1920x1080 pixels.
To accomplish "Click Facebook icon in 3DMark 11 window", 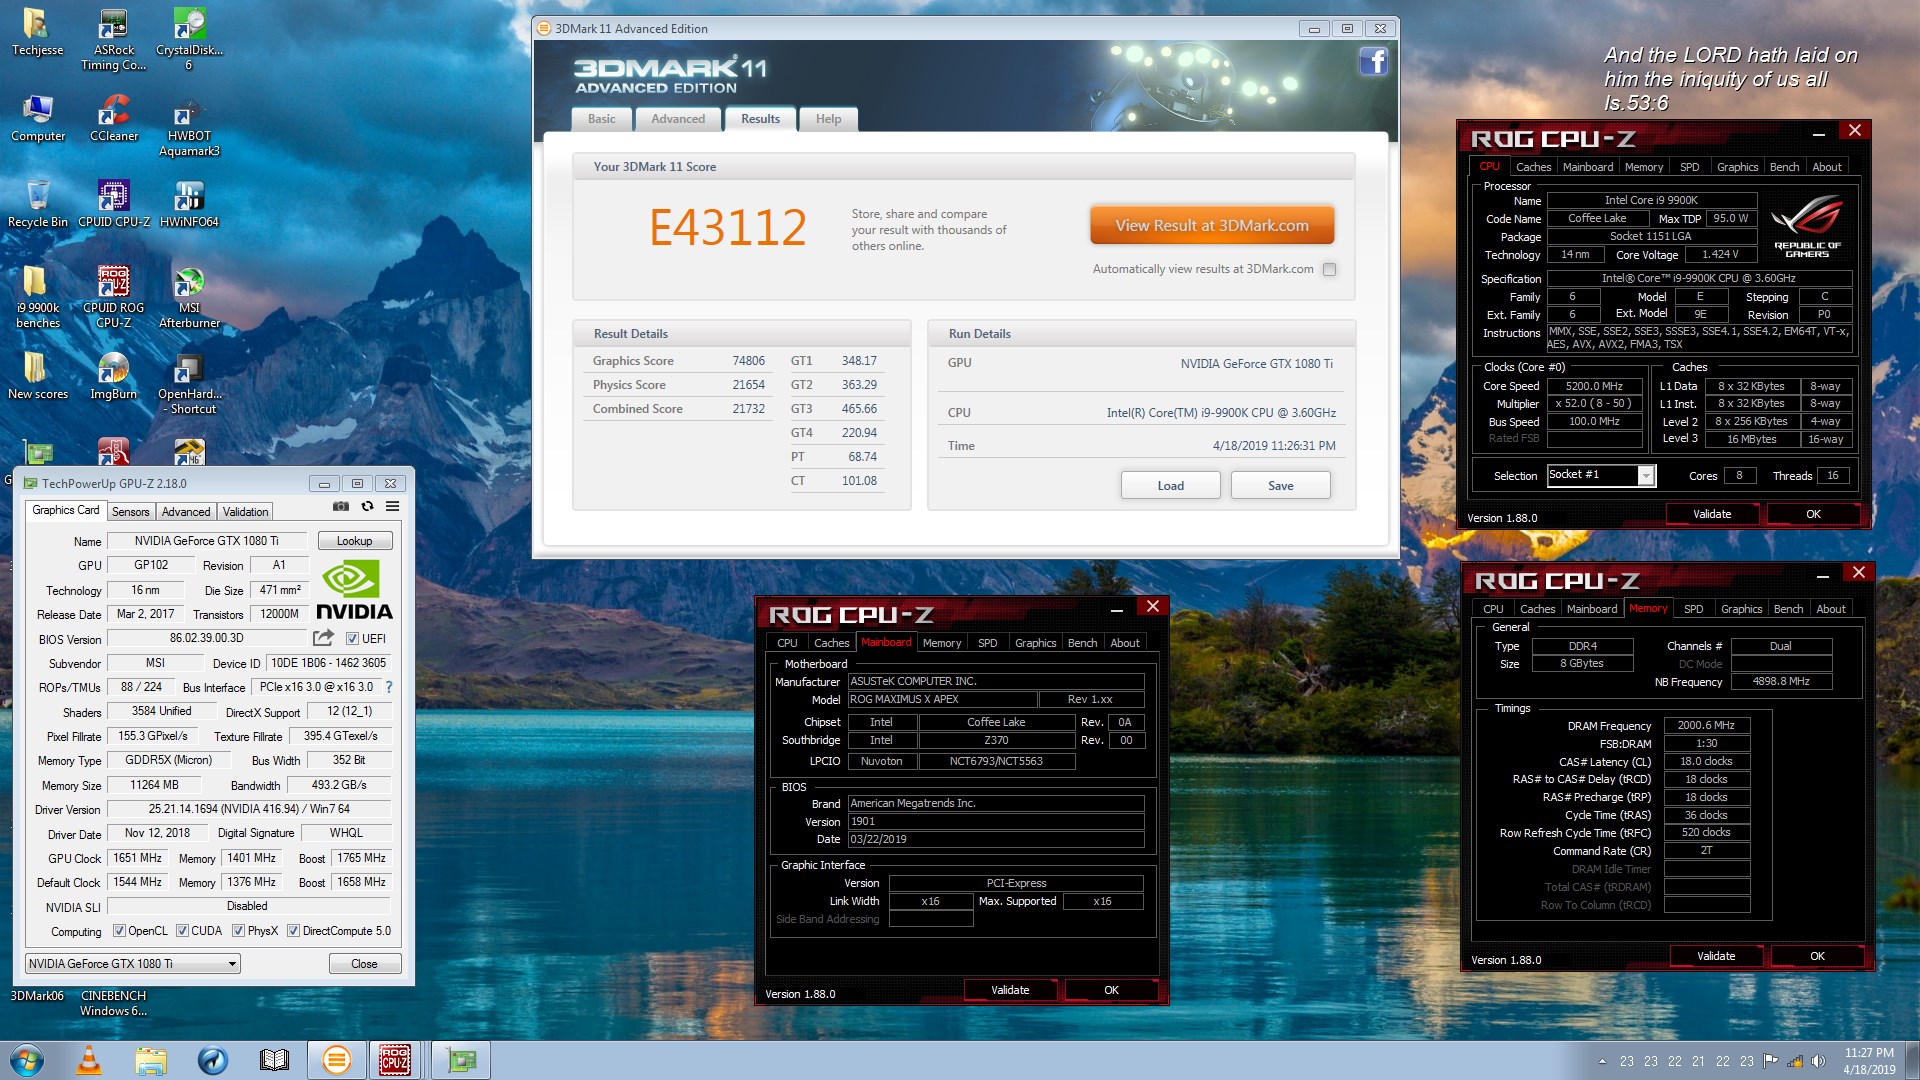I will [x=1373, y=62].
